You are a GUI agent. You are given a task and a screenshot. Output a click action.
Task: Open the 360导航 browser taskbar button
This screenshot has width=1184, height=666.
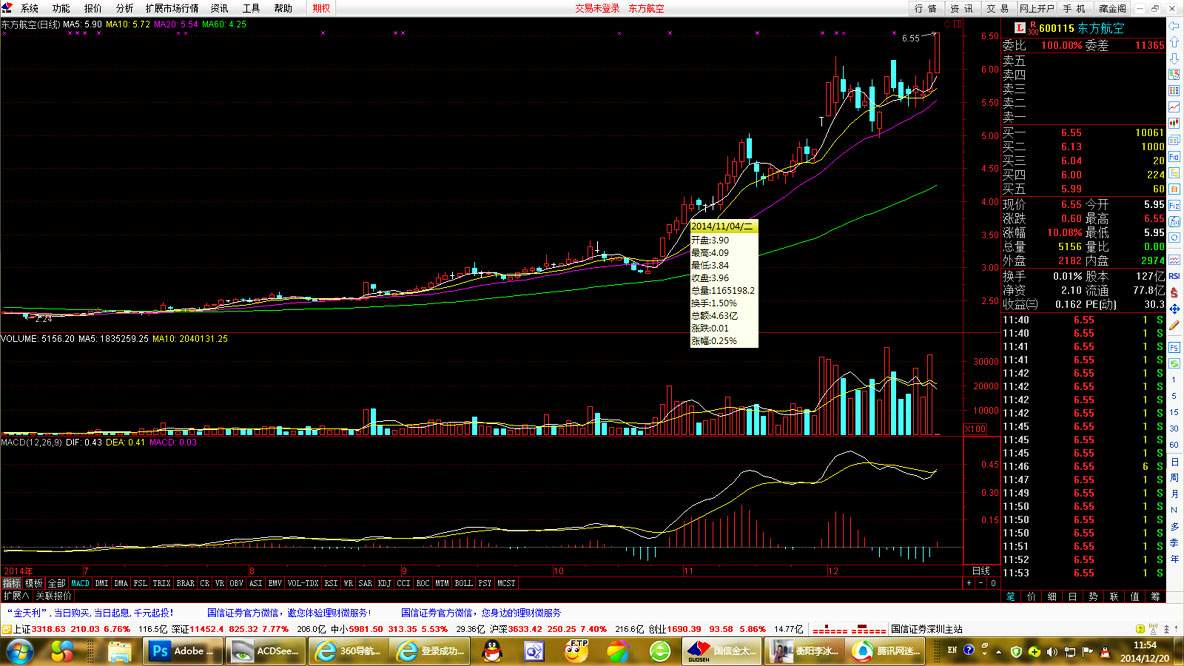click(347, 651)
